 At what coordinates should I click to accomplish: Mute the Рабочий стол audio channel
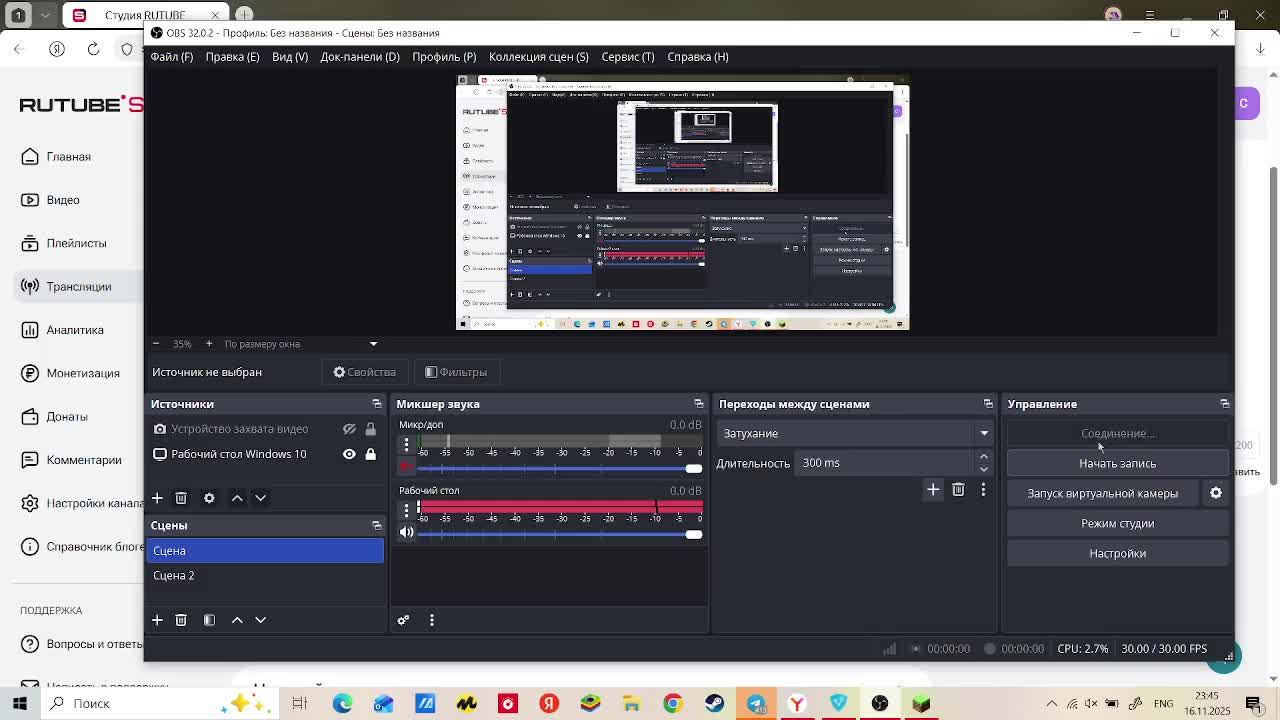pyautogui.click(x=406, y=532)
